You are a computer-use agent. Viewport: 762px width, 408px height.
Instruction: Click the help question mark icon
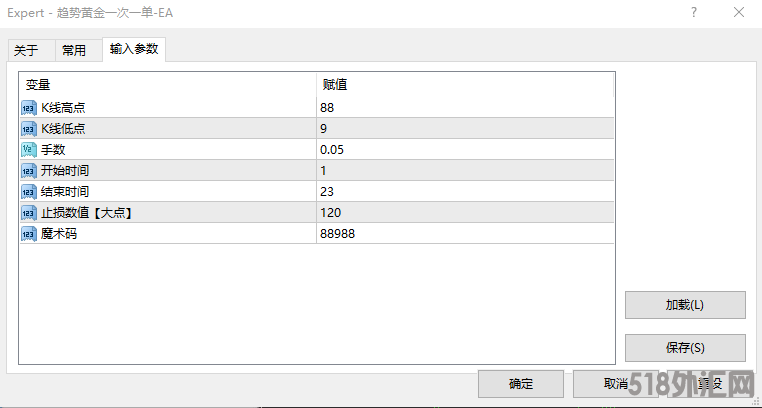tap(694, 13)
